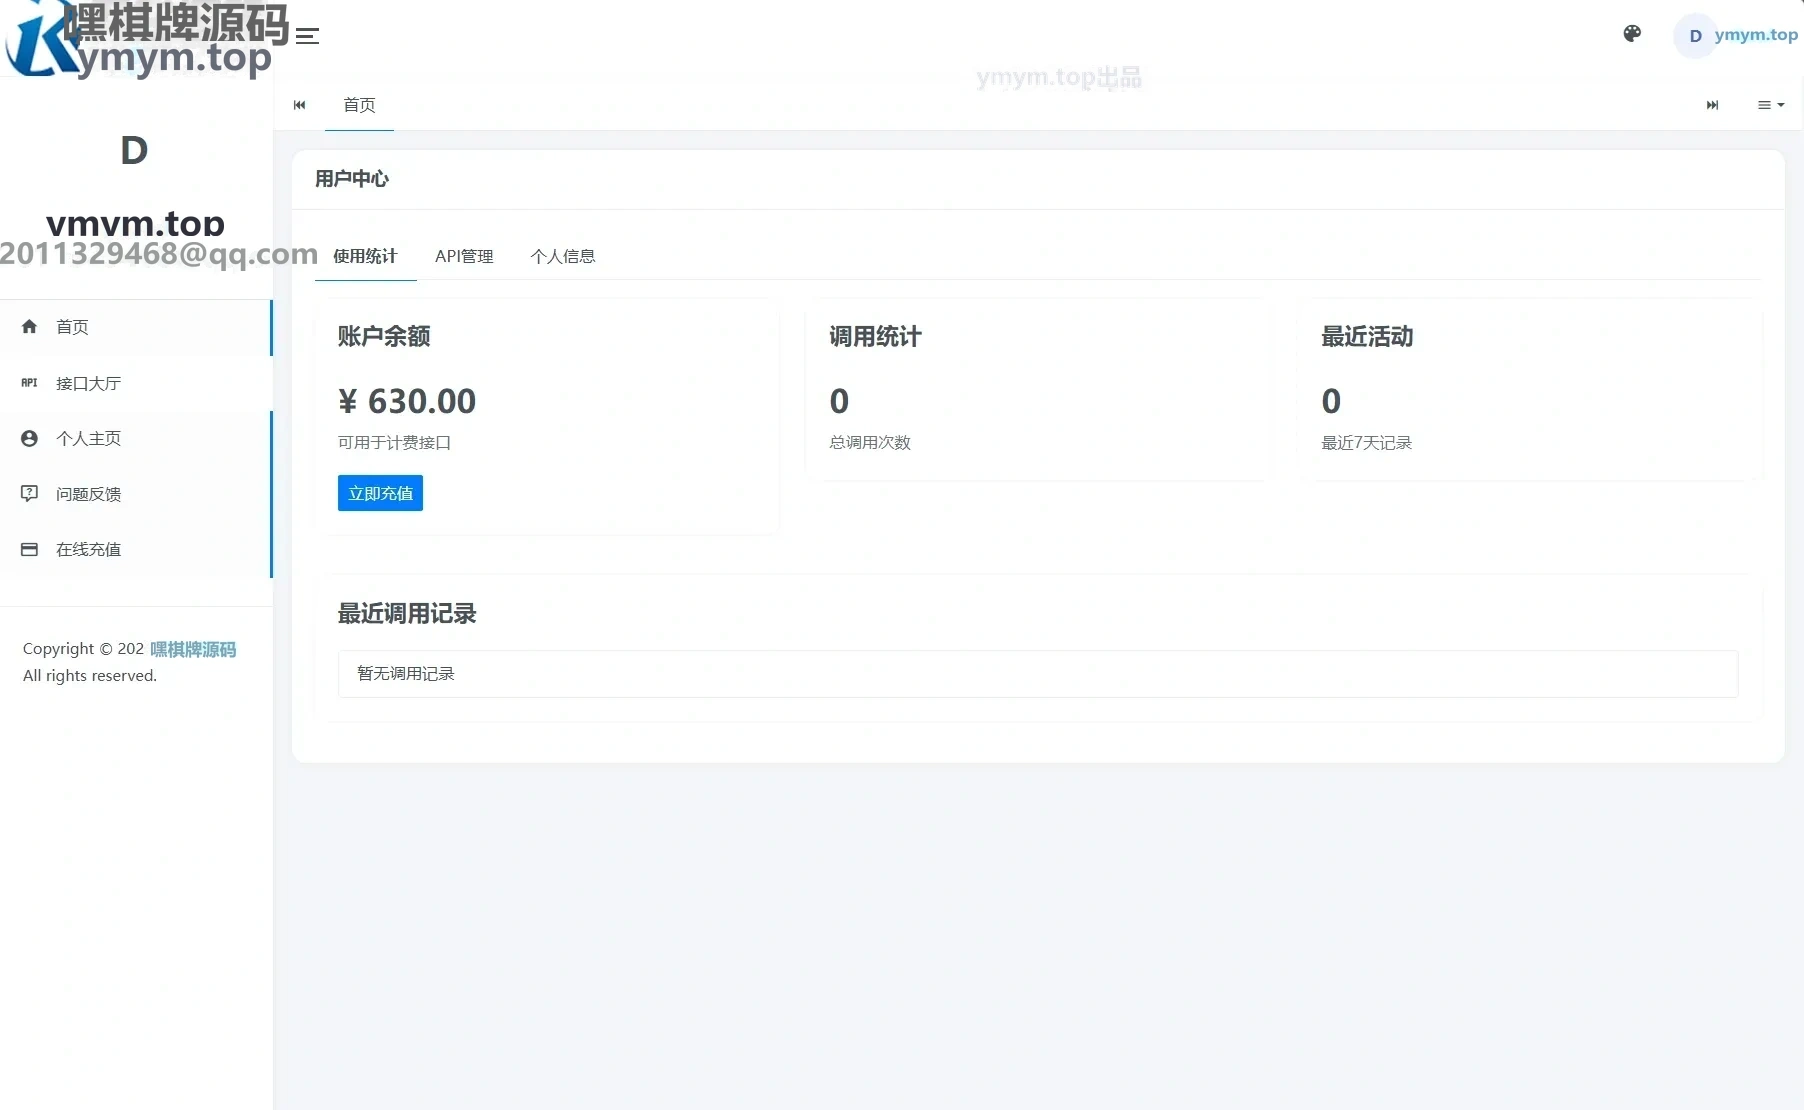Select the 使用统计 tab
The image size is (1804, 1110).
pyautogui.click(x=365, y=256)
